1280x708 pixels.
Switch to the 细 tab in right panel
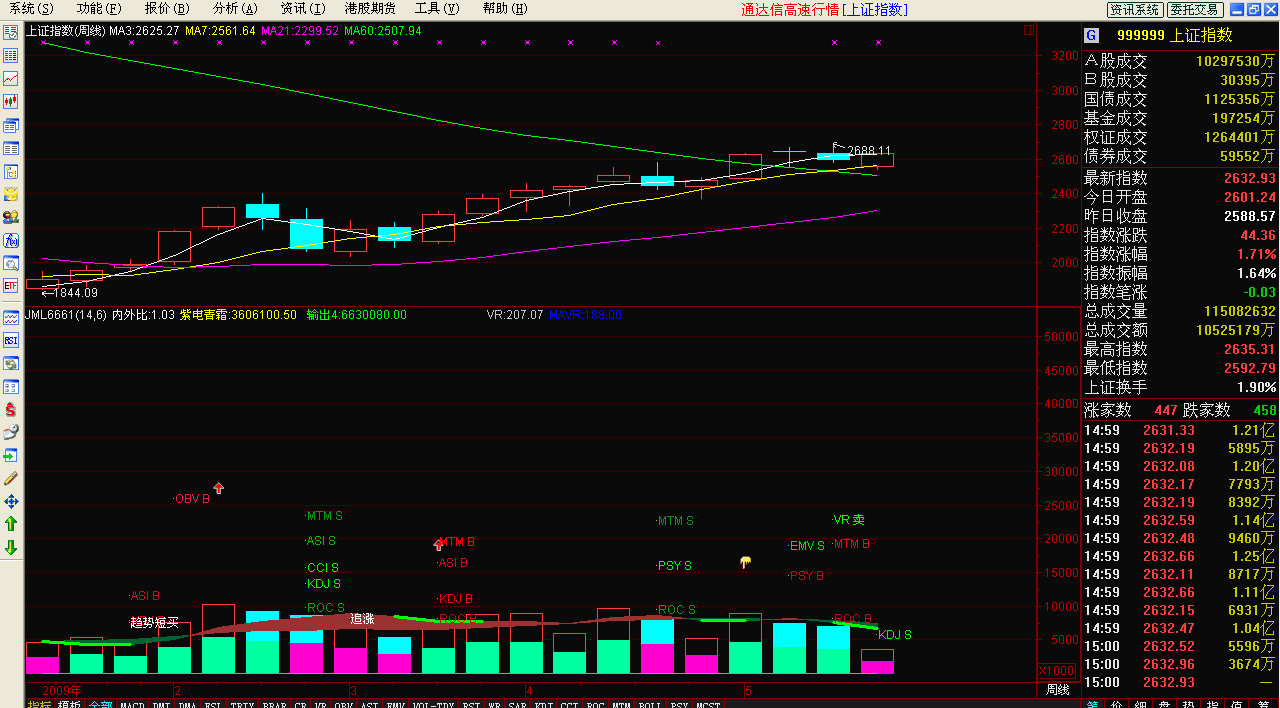[1141, 703]
